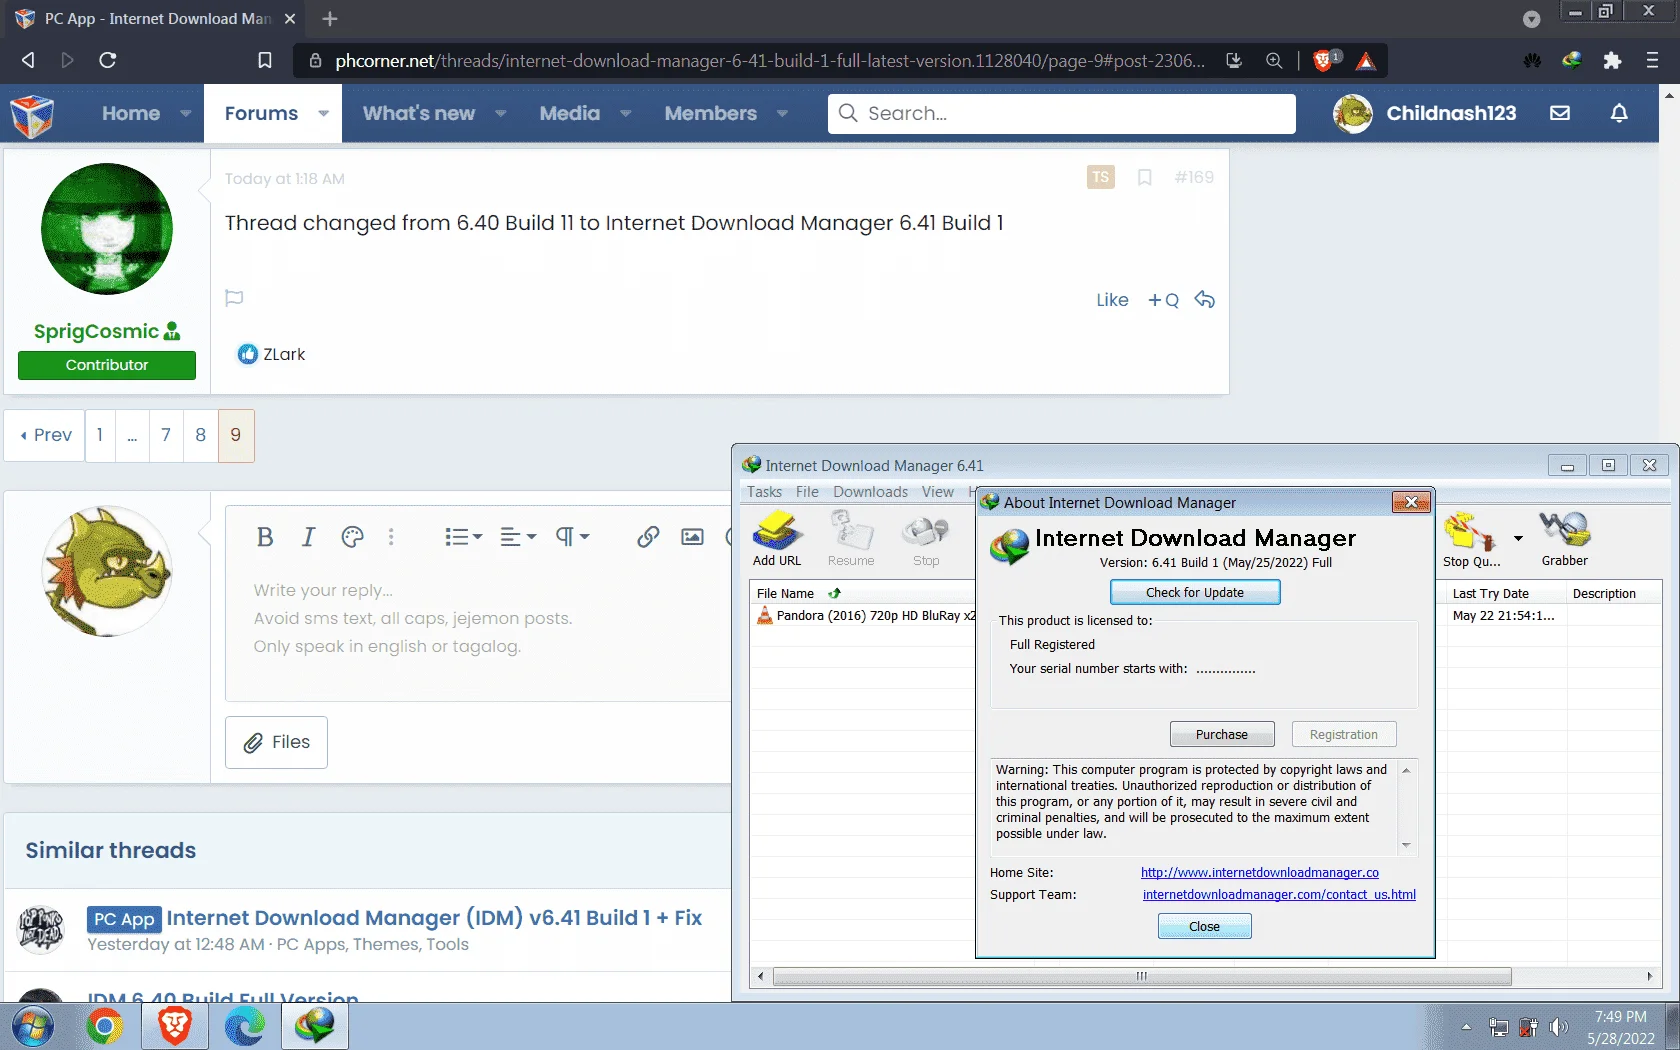Open the text alignment dropdown
The height and width of the screenshot is (1050, 1680).
518,537
